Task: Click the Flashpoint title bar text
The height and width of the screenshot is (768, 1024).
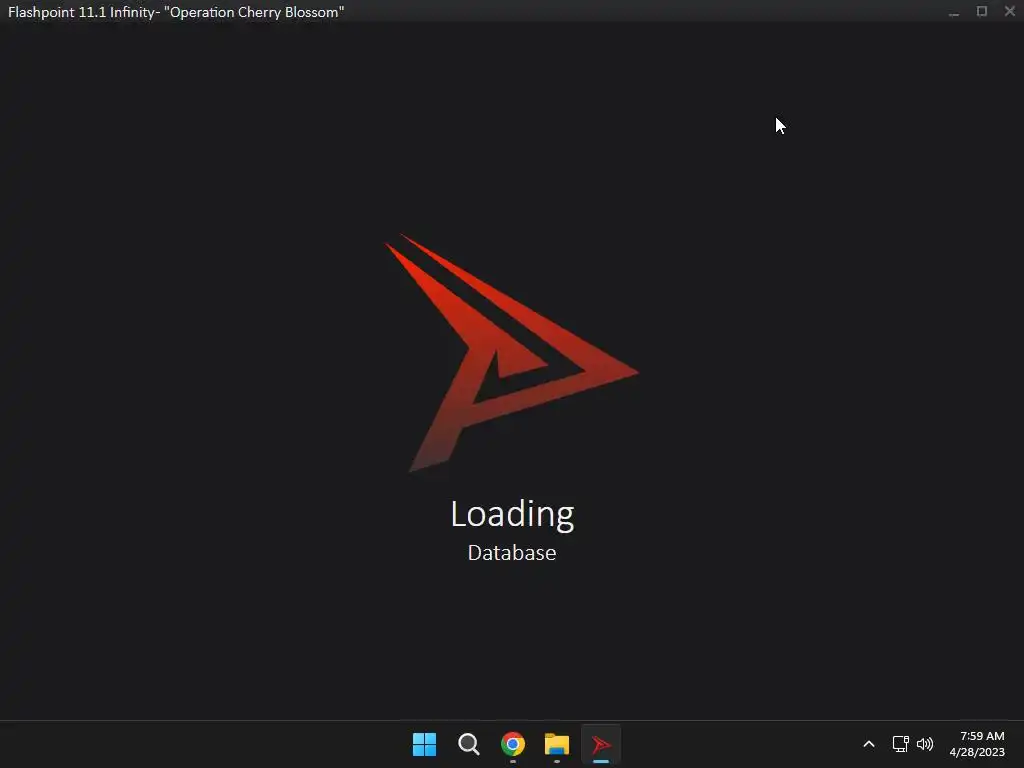Action: pos(176,12)
